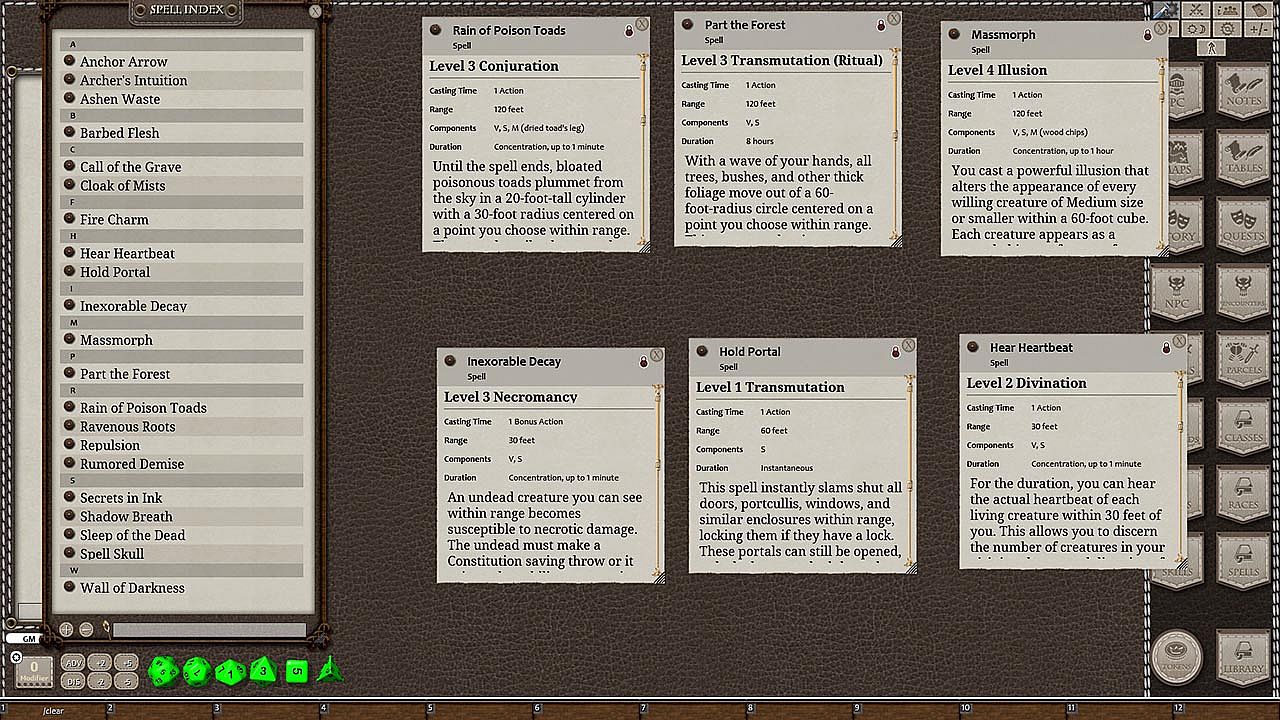Click the green d8 die
The width and height of the screenshot is (1280, 720).
[x=263, y=670]
